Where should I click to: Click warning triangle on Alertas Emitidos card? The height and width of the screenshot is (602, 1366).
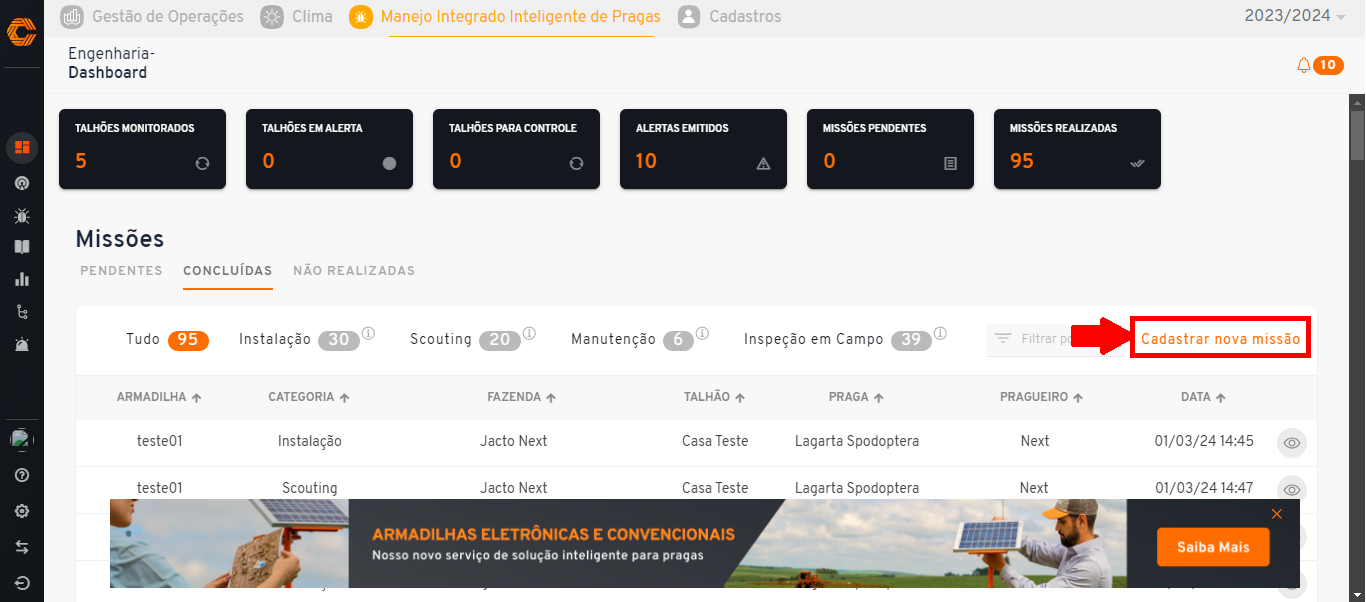tap(763, 164)
